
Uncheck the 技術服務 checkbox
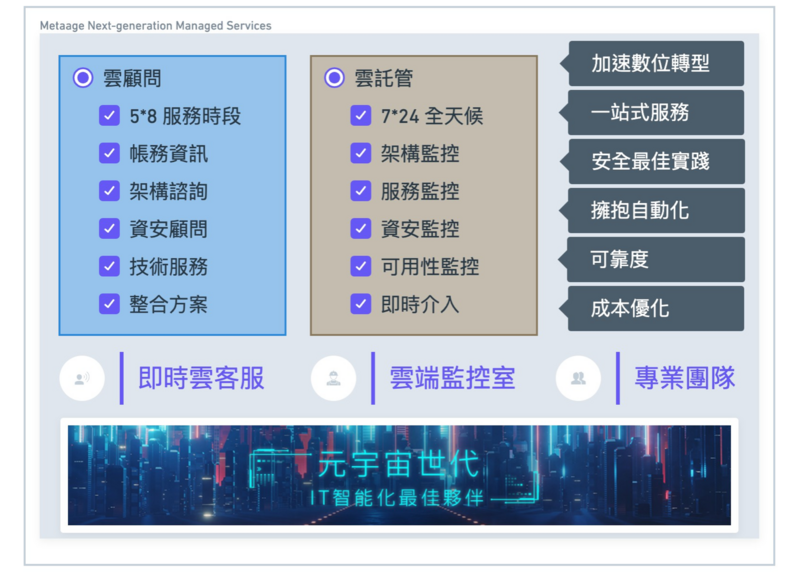tap(109, 266)
